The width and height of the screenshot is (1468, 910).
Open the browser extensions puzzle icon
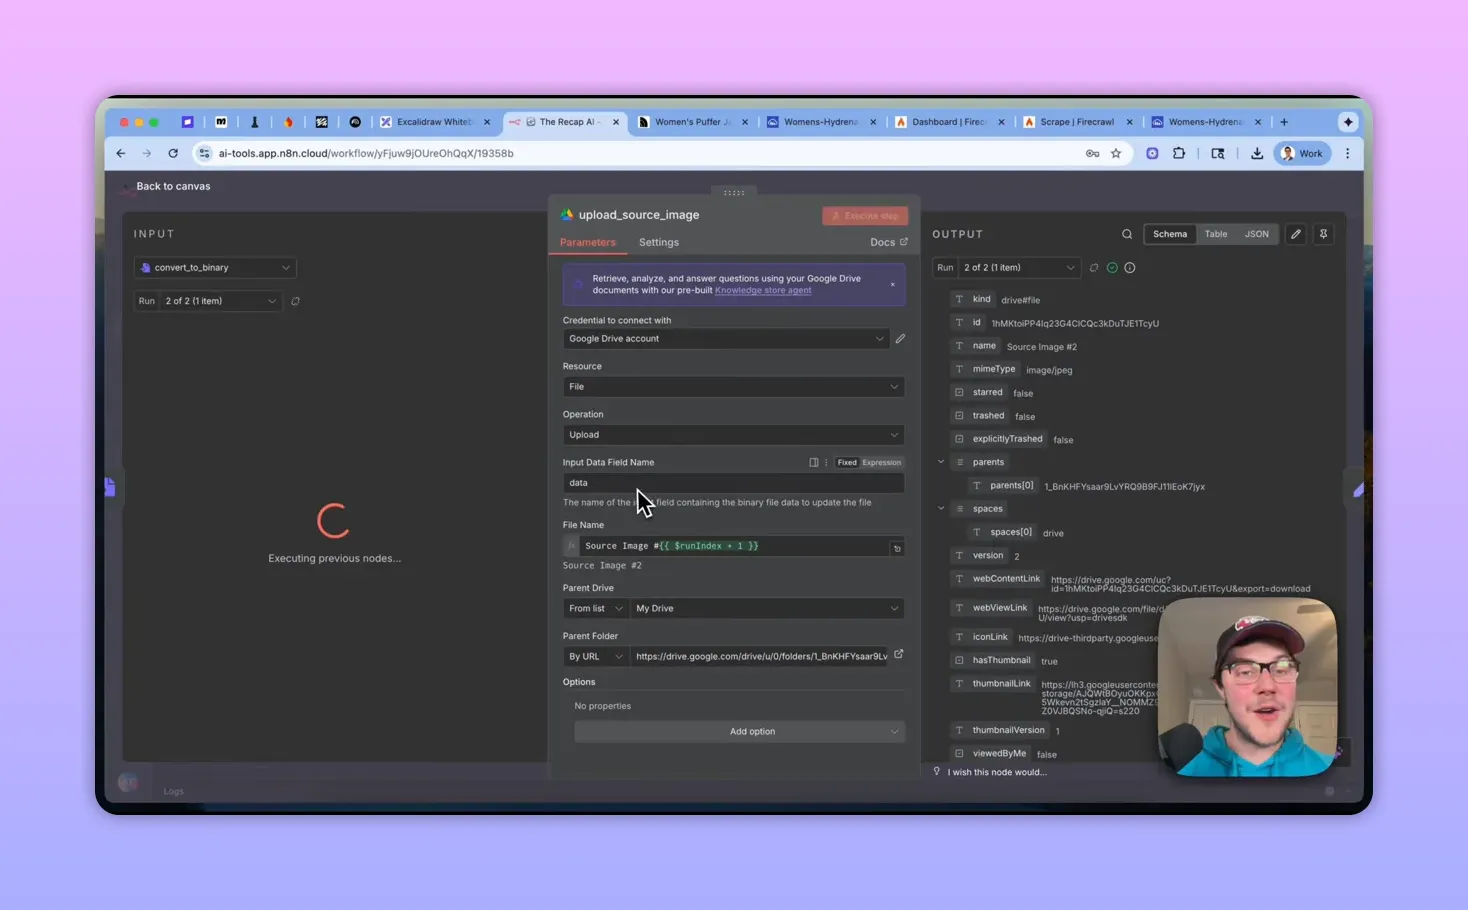pyautogui.click(x=1179, y=153)
